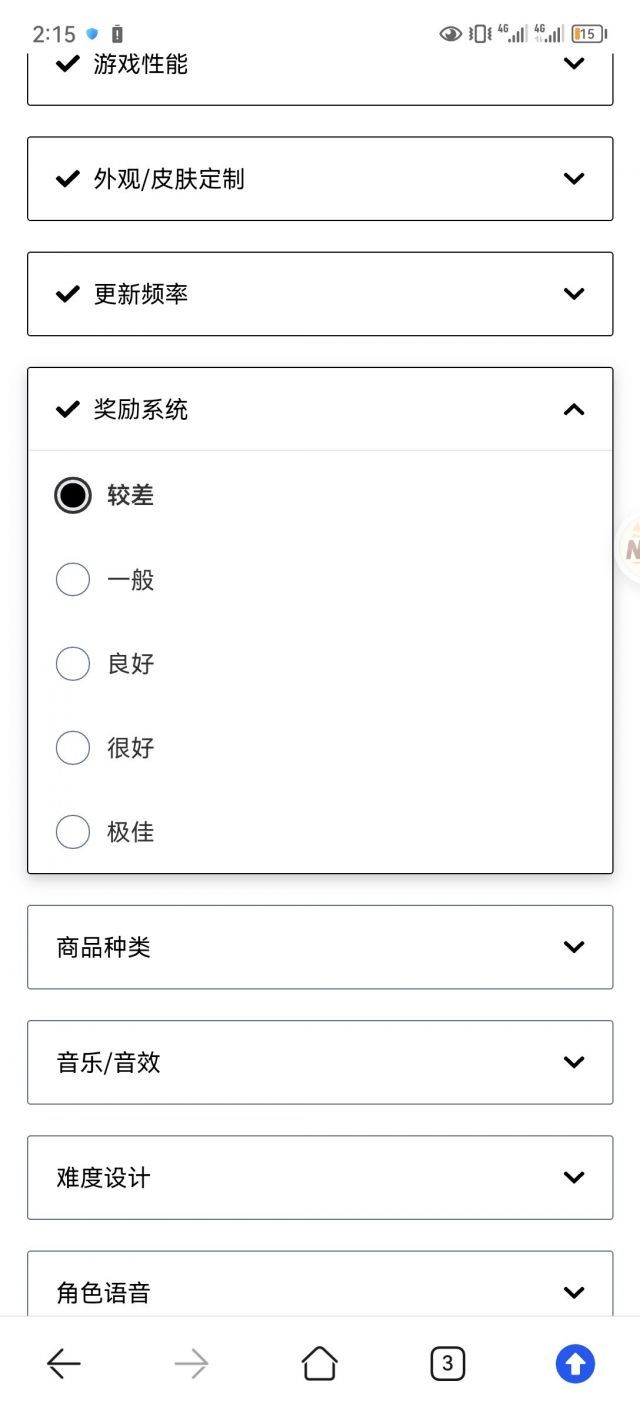Select the 良好 radio option

pyautogui.click(x=73, y=663)
